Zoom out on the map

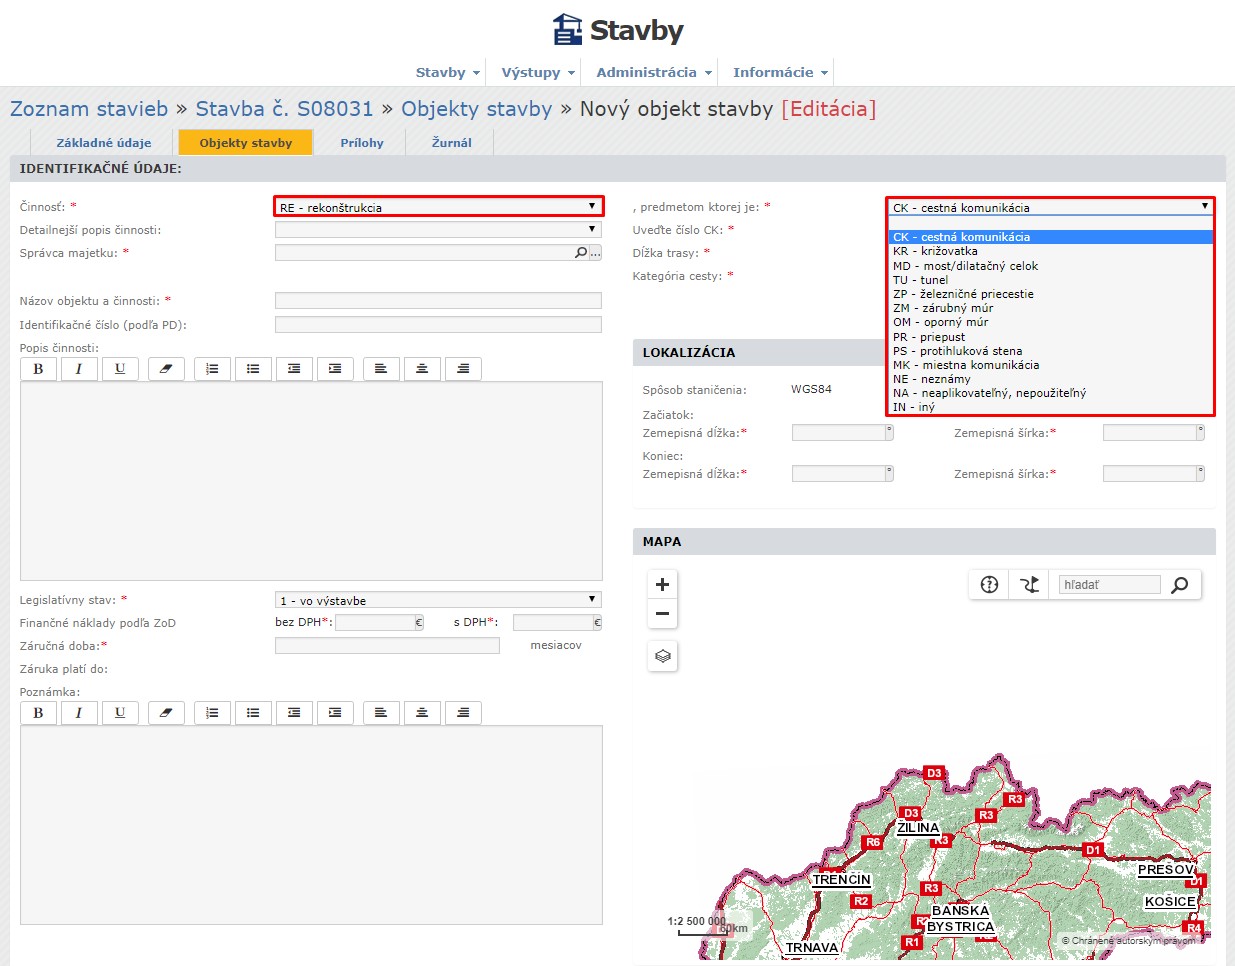[662, 614]
